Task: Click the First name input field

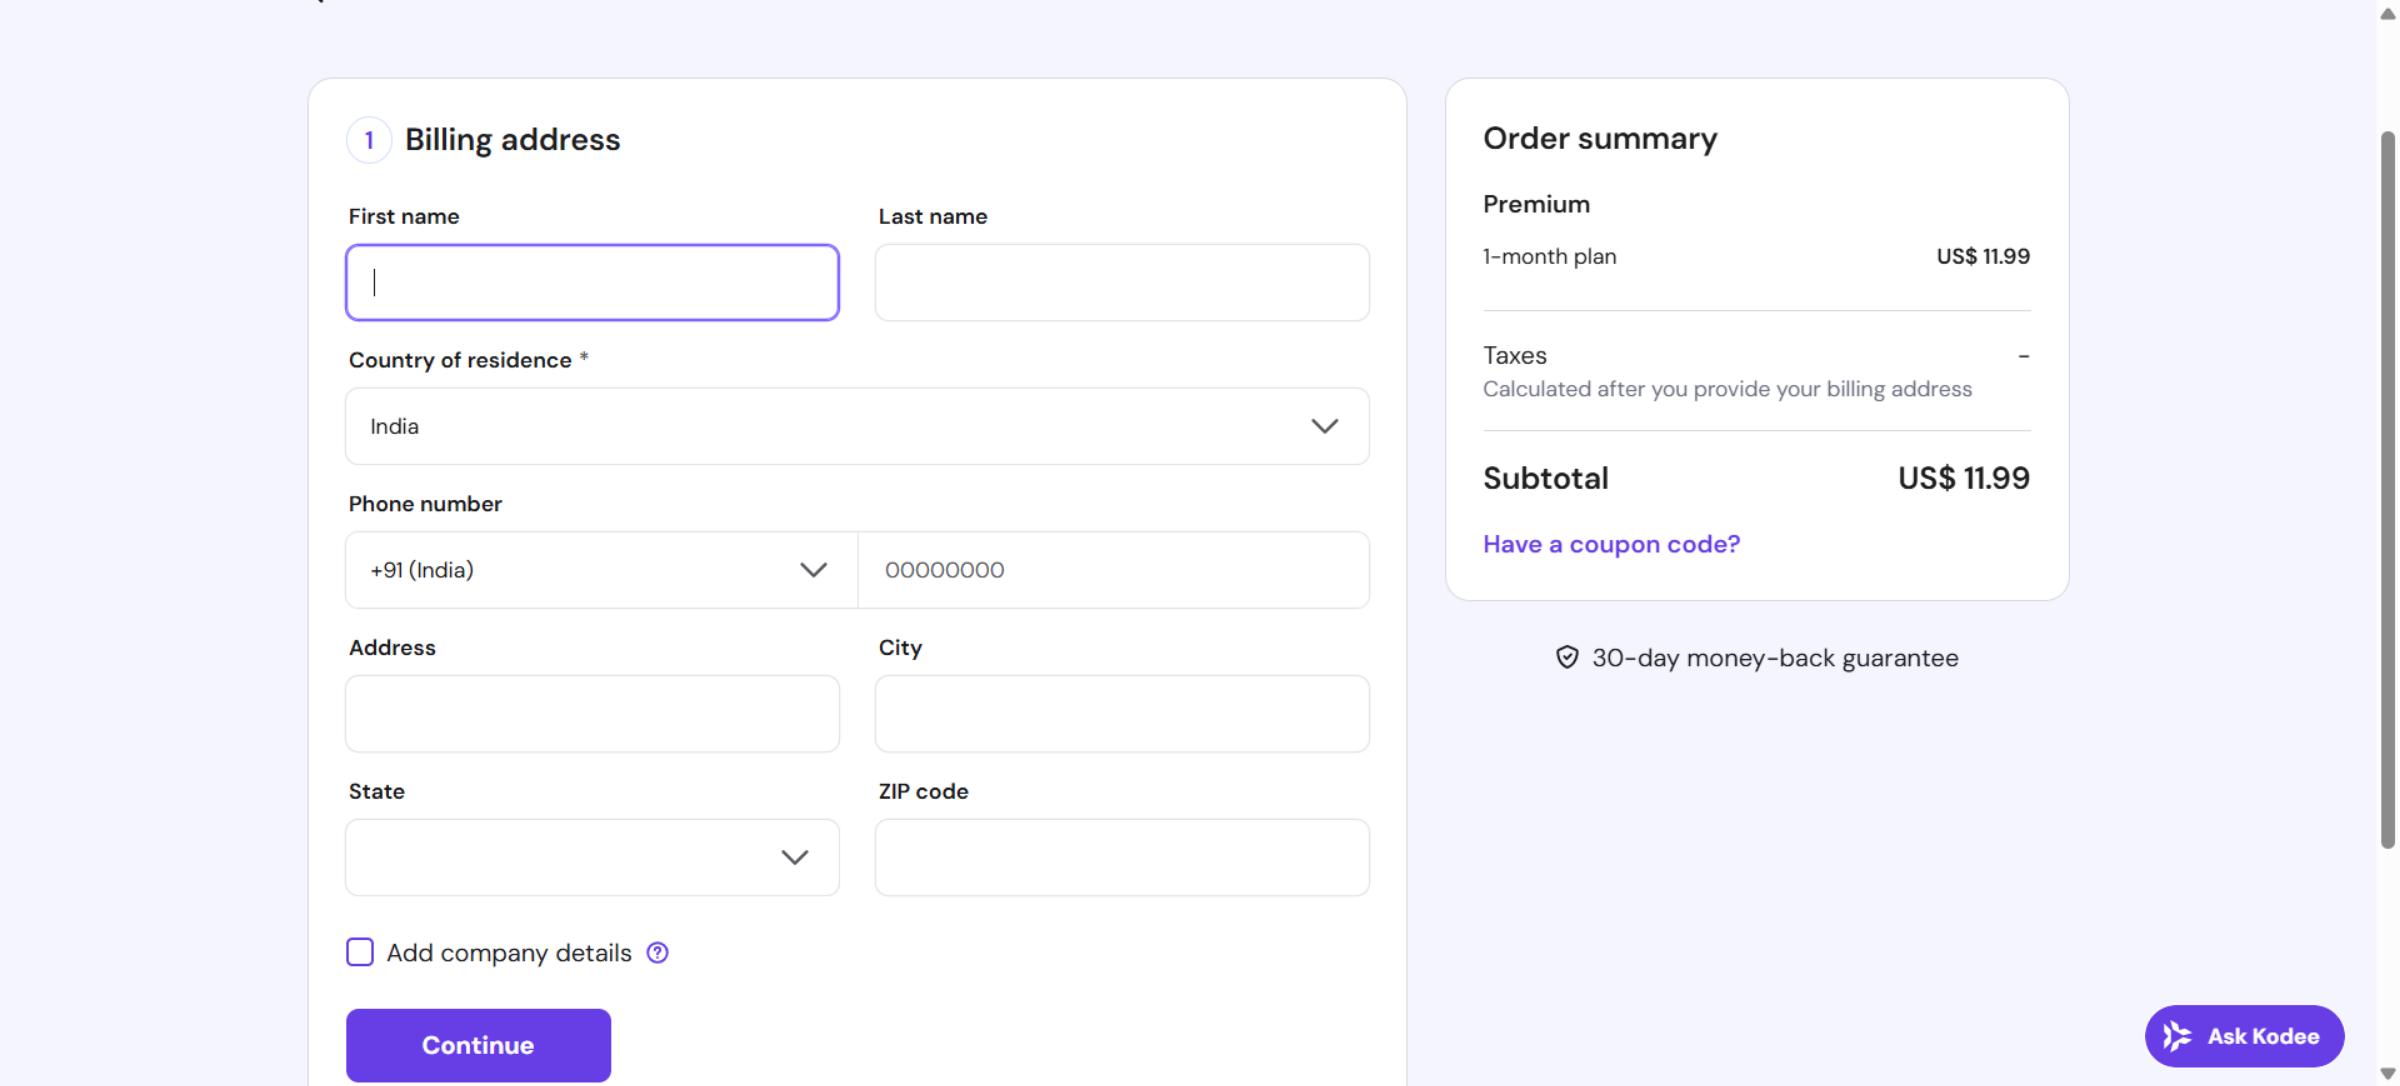Action: click(x=591, y=282)
